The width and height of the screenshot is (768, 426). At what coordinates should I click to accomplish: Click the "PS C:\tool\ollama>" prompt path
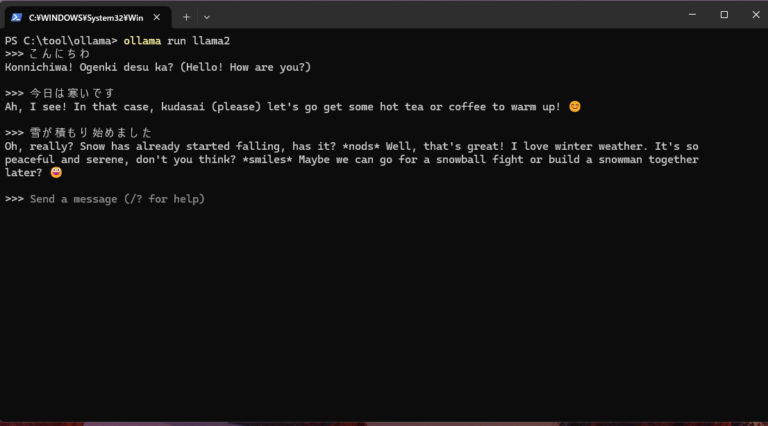tap(62, 40)
